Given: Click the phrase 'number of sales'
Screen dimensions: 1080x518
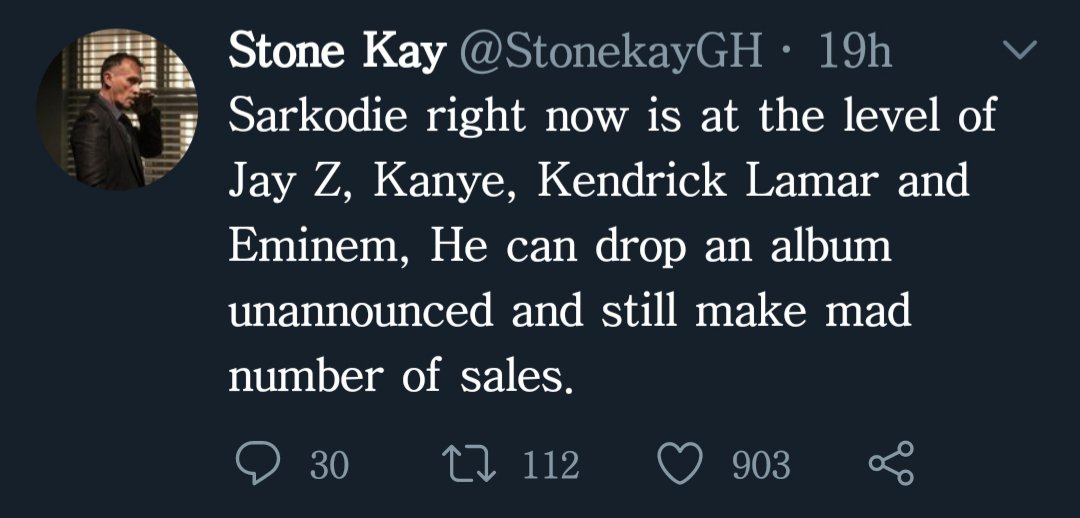Looking at the screenshot, I should click(403, 376).
